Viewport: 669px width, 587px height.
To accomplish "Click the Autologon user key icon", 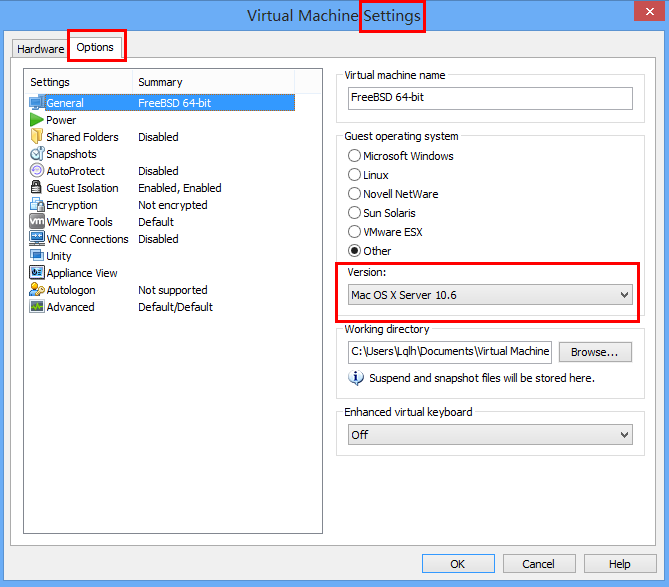I will point(37,290).
